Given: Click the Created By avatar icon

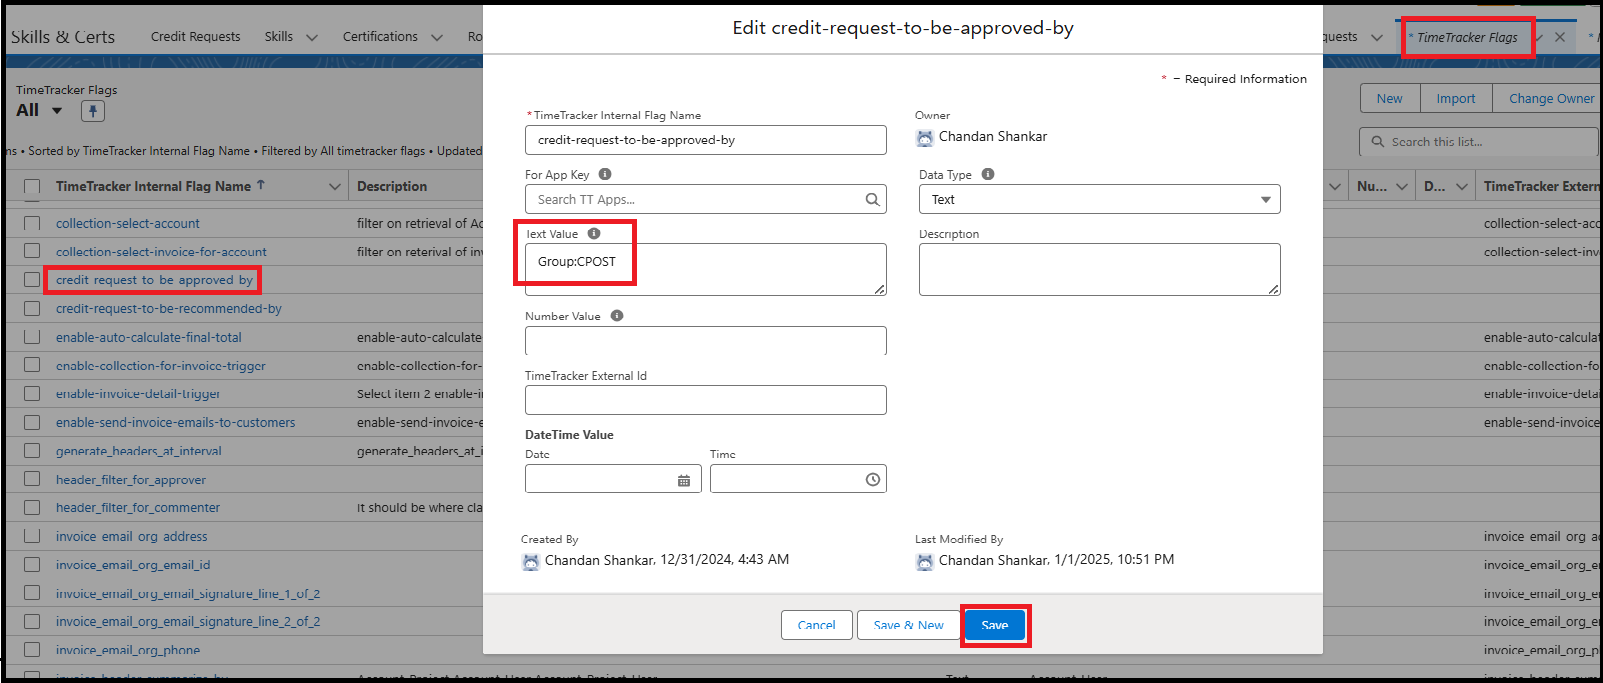Looking at the screenshot, I should click(x=531, y=562).
